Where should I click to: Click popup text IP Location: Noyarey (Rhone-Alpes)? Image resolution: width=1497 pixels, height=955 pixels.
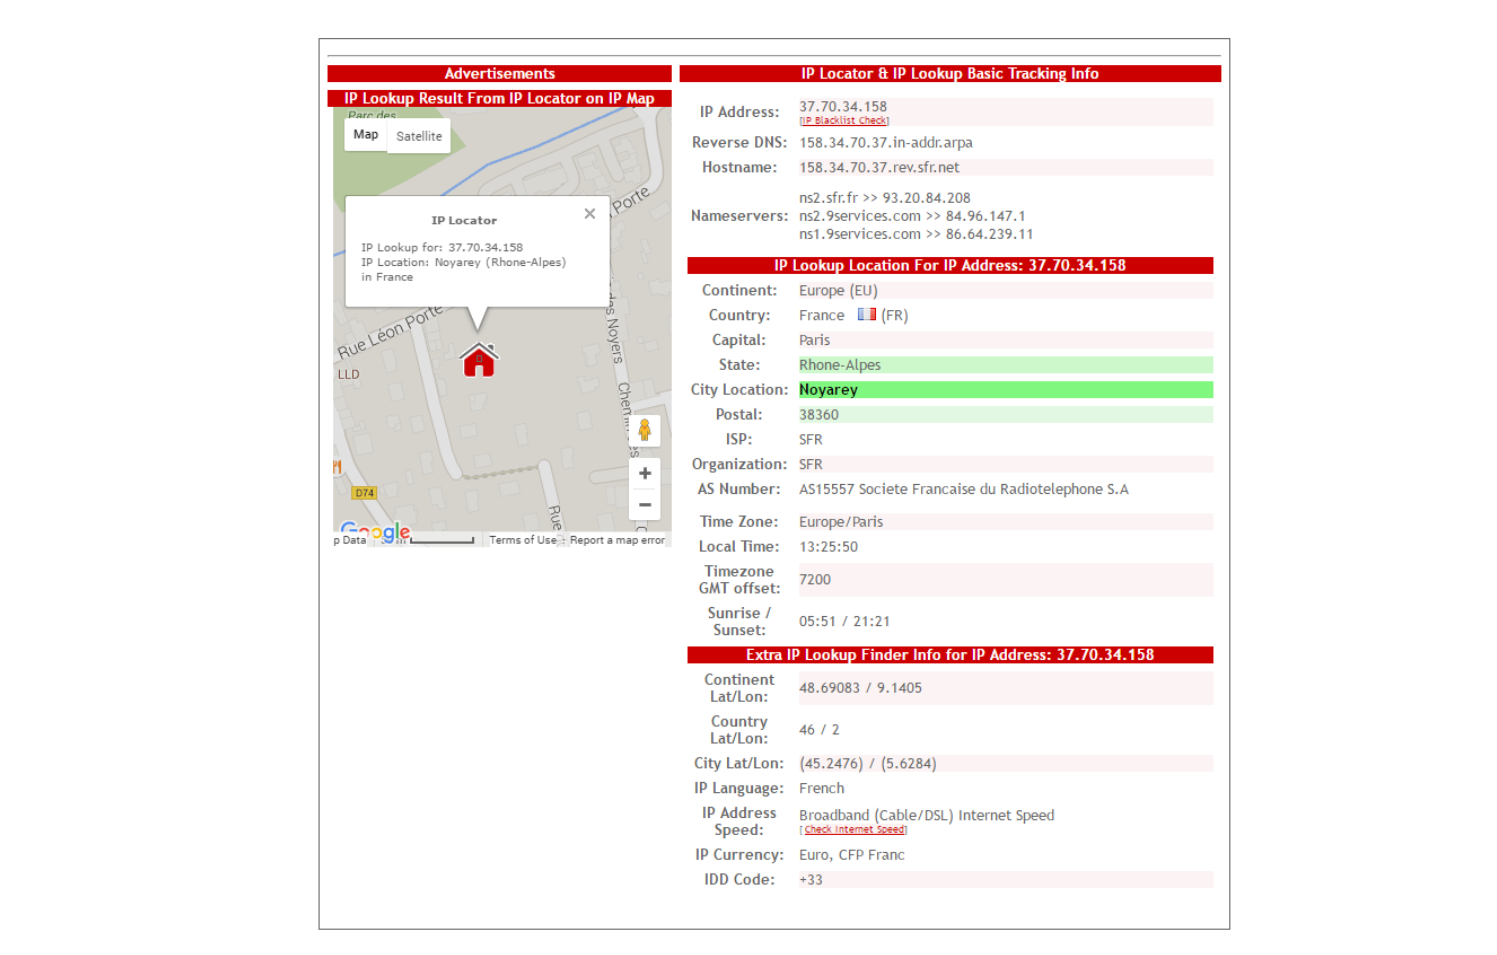click(463, 262)
